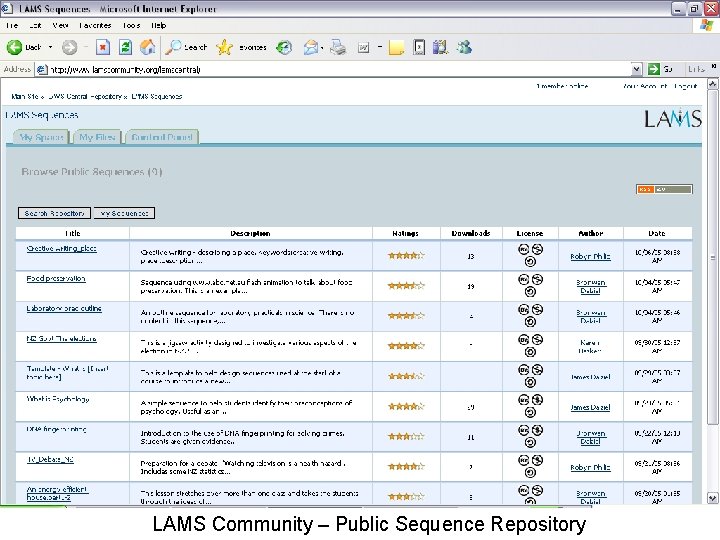Click the Search Repository button
This screenshot has width=720, height=540.
(54, 213)
